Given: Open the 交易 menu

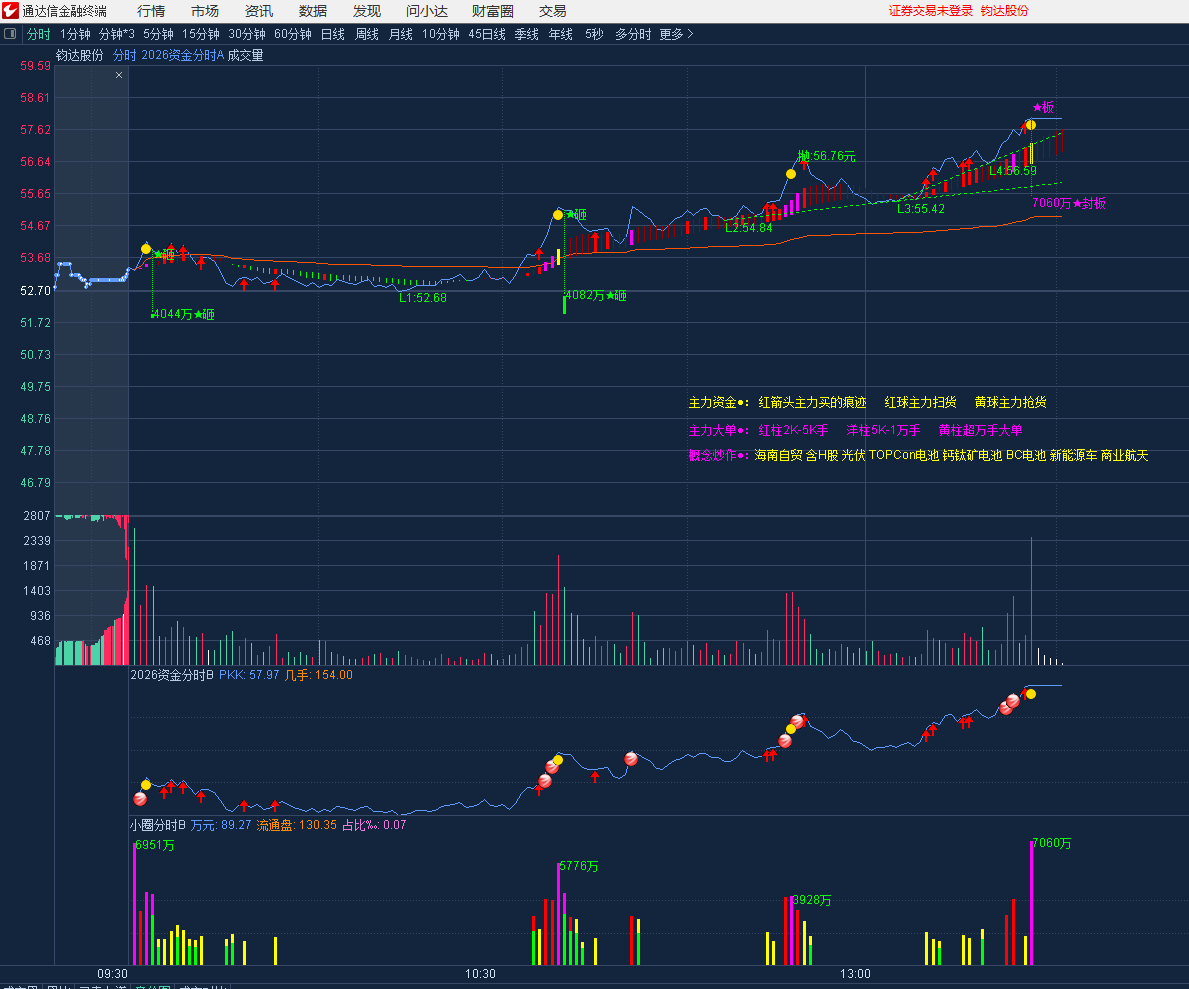Looking at the screenshot, I should (x=552, y=11).
